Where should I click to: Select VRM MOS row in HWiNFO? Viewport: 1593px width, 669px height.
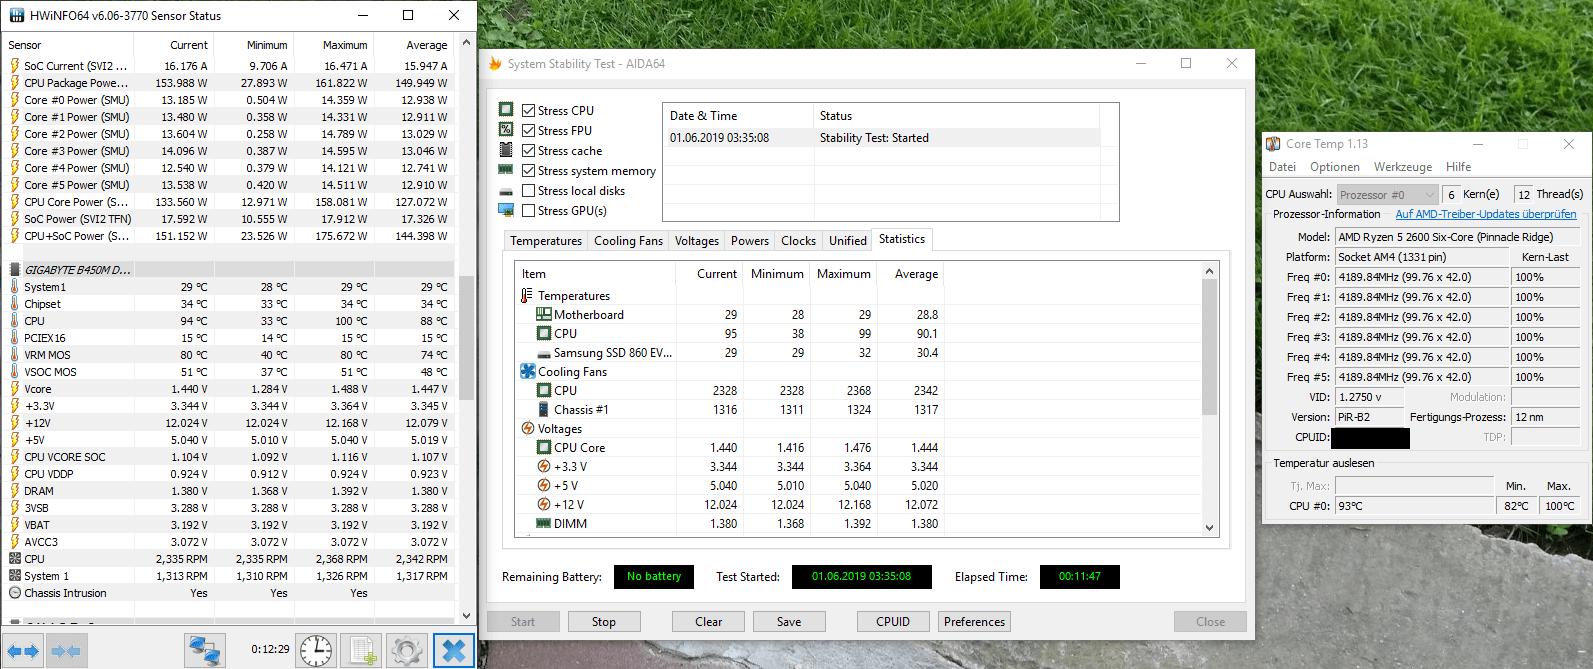(228, 355)
